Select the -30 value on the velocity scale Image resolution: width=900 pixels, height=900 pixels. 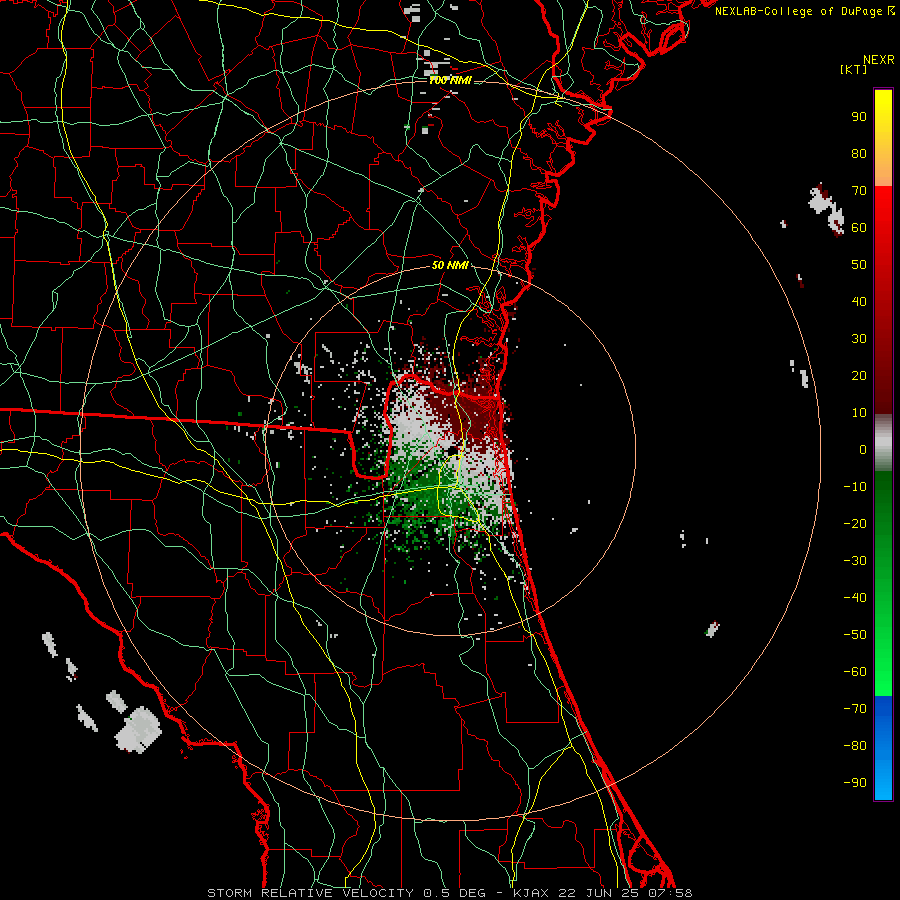click(x=855, y=561)
